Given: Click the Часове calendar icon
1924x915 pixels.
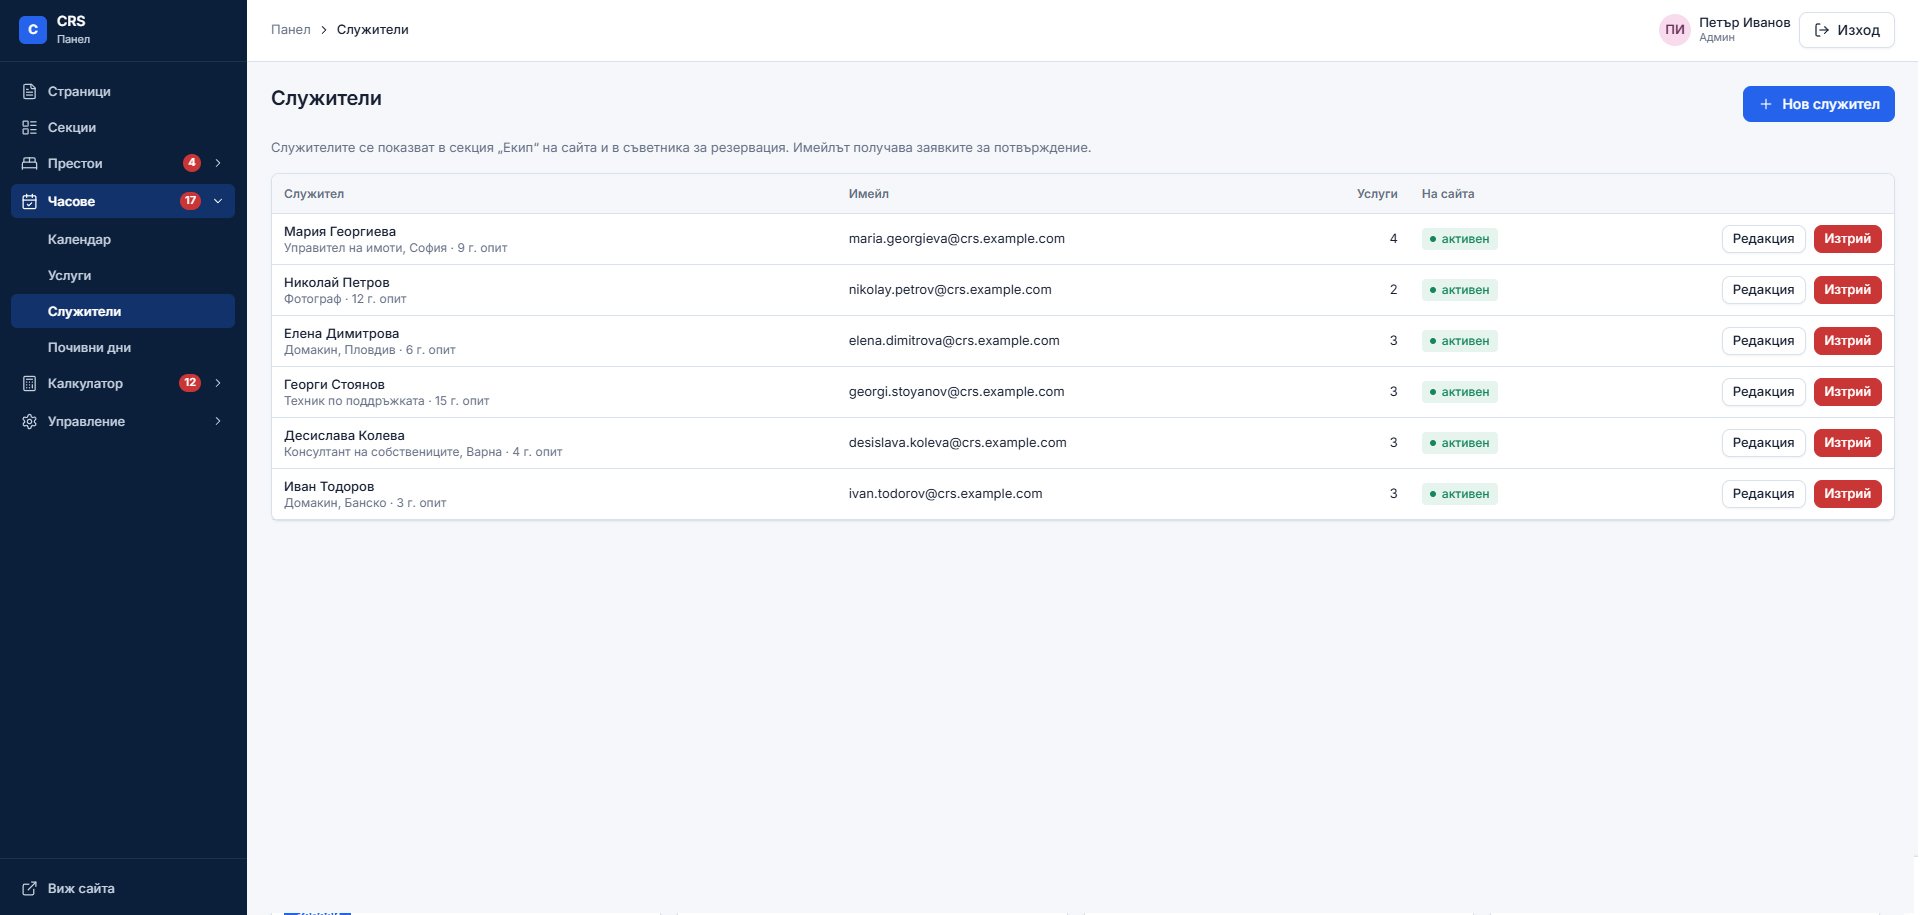Looking at the screenshot, I should click(30, 201).
